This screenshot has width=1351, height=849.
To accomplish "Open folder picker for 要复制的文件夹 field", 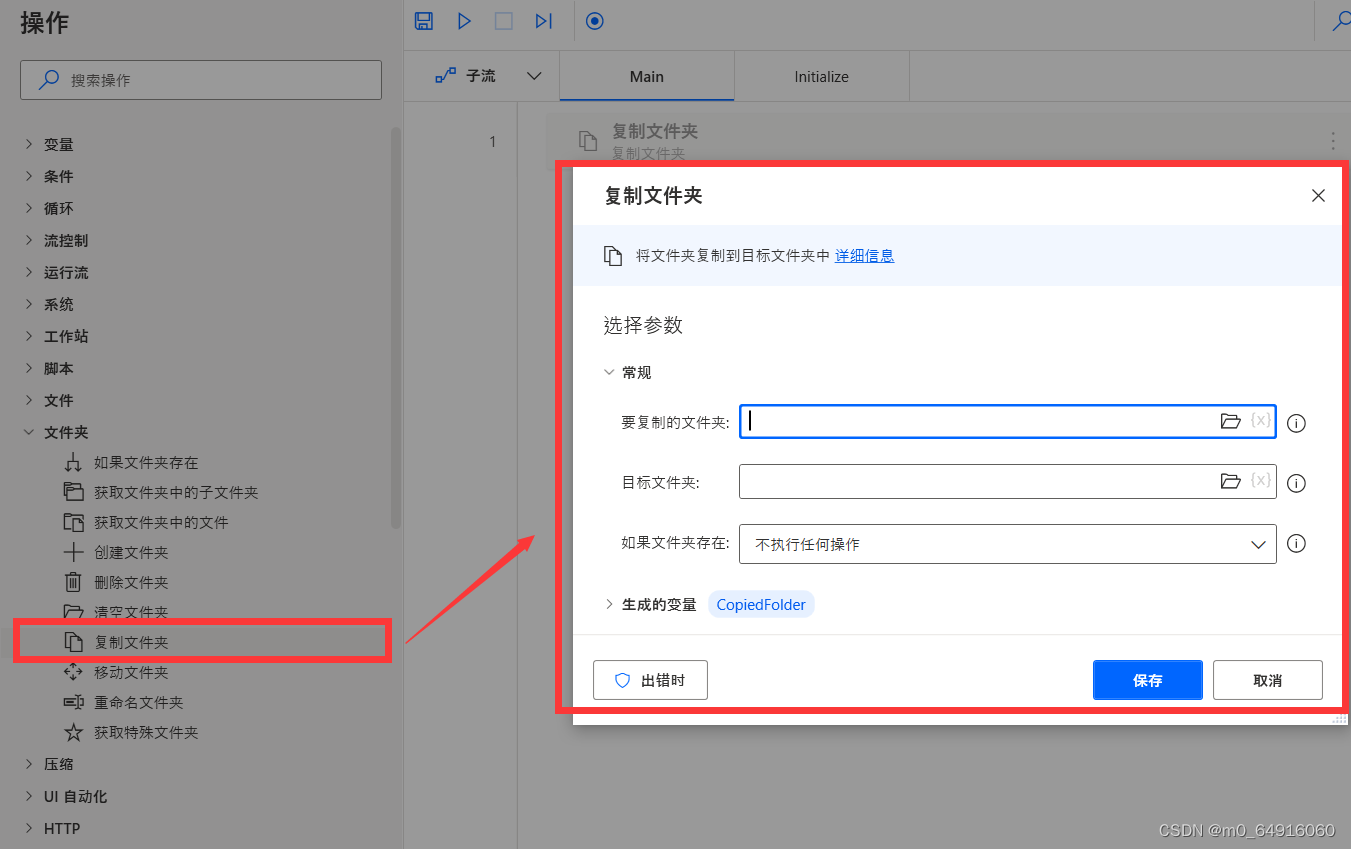I will (x=1231, y=421).
